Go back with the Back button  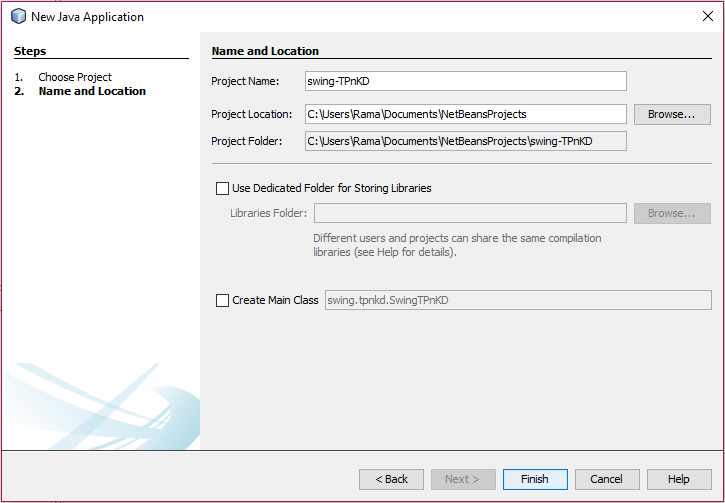391,479
